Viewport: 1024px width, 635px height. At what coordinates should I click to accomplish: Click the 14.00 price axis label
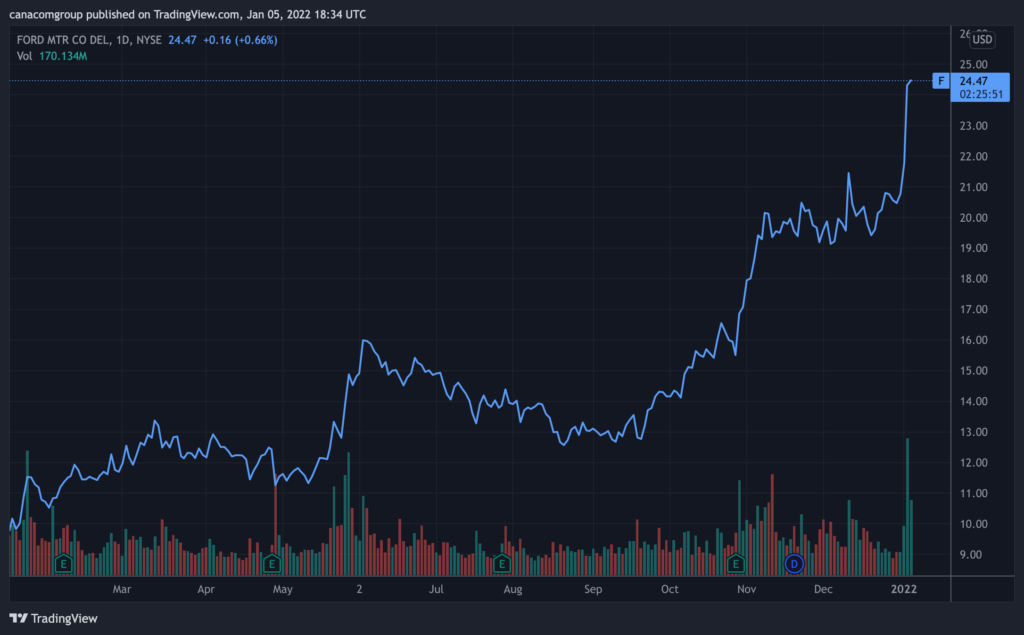click(x=974, y=402)
